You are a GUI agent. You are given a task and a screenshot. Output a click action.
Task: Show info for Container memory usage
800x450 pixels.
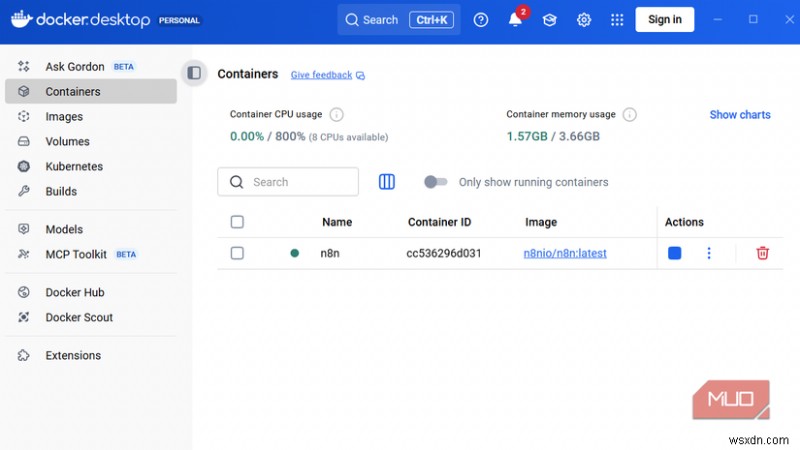(x=630, y=114)
